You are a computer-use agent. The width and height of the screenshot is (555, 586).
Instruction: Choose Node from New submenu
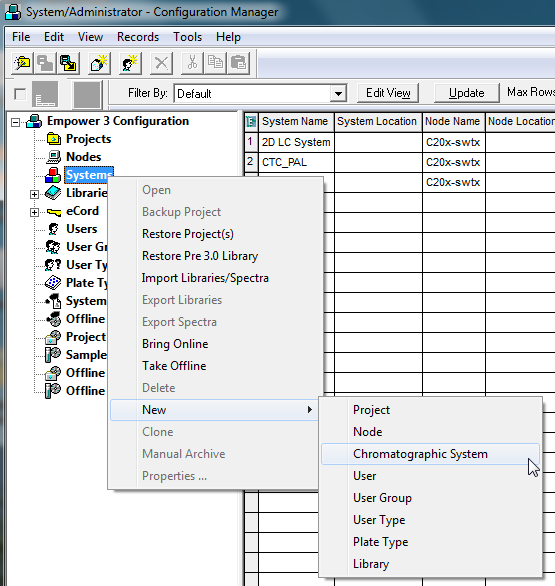(430, 432)
